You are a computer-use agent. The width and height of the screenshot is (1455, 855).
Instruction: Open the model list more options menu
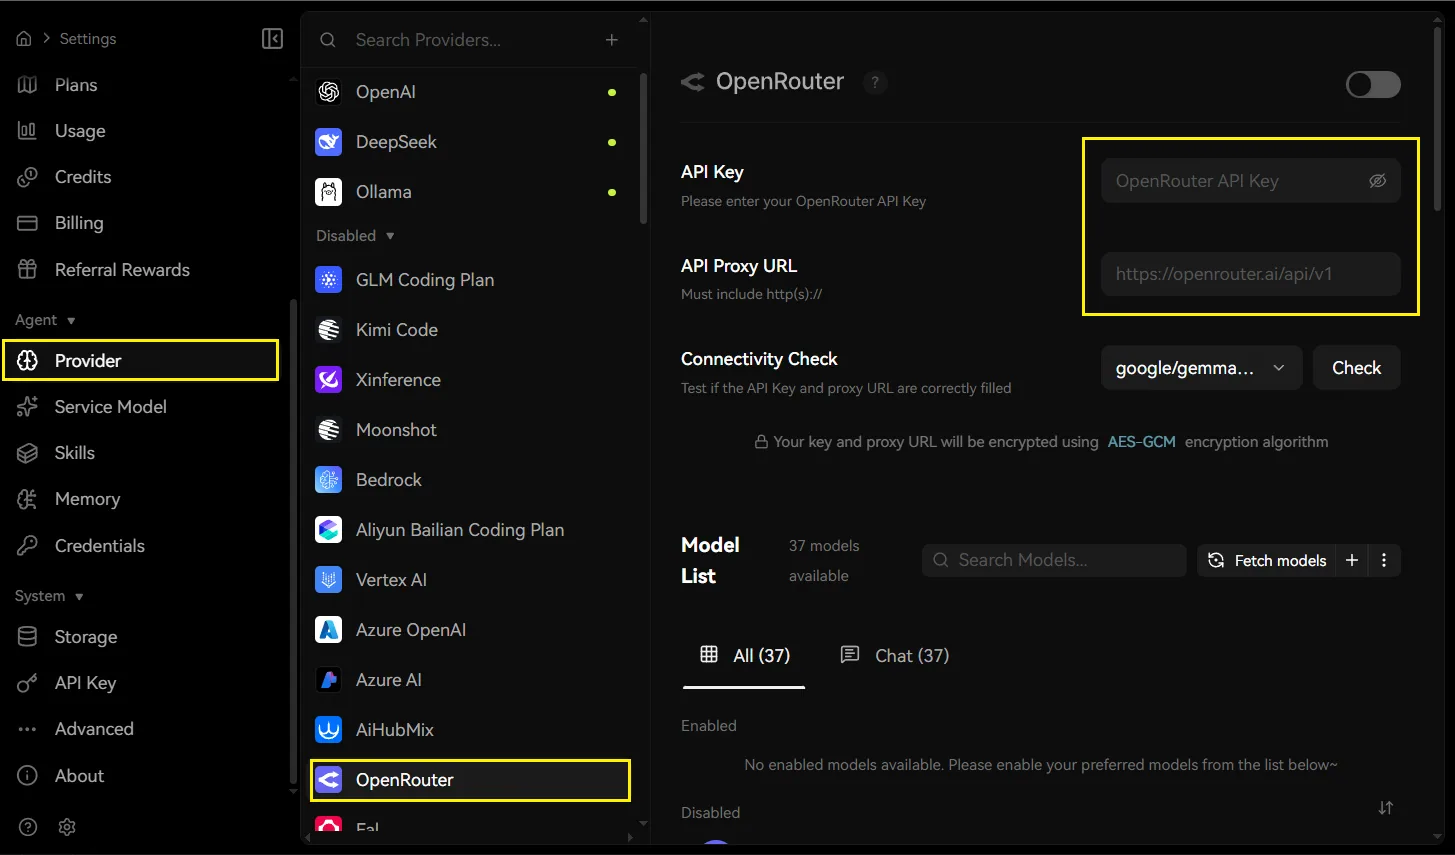click(x=1384, y=560)
